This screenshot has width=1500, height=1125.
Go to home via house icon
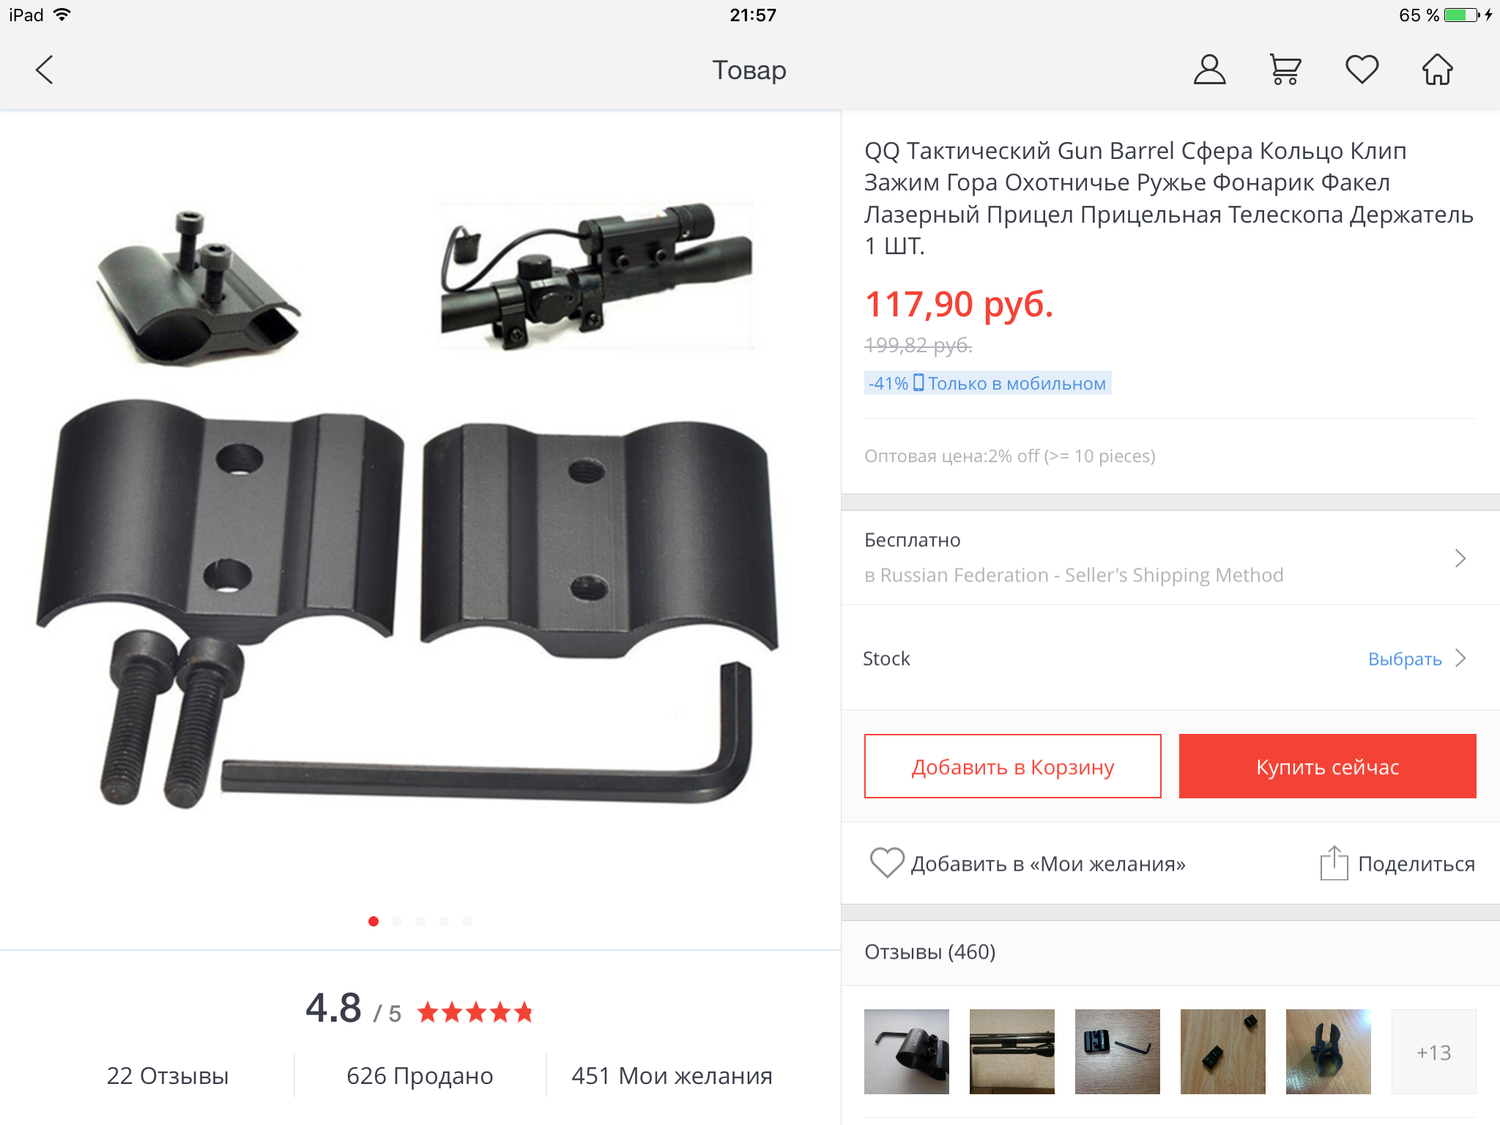1437,70
